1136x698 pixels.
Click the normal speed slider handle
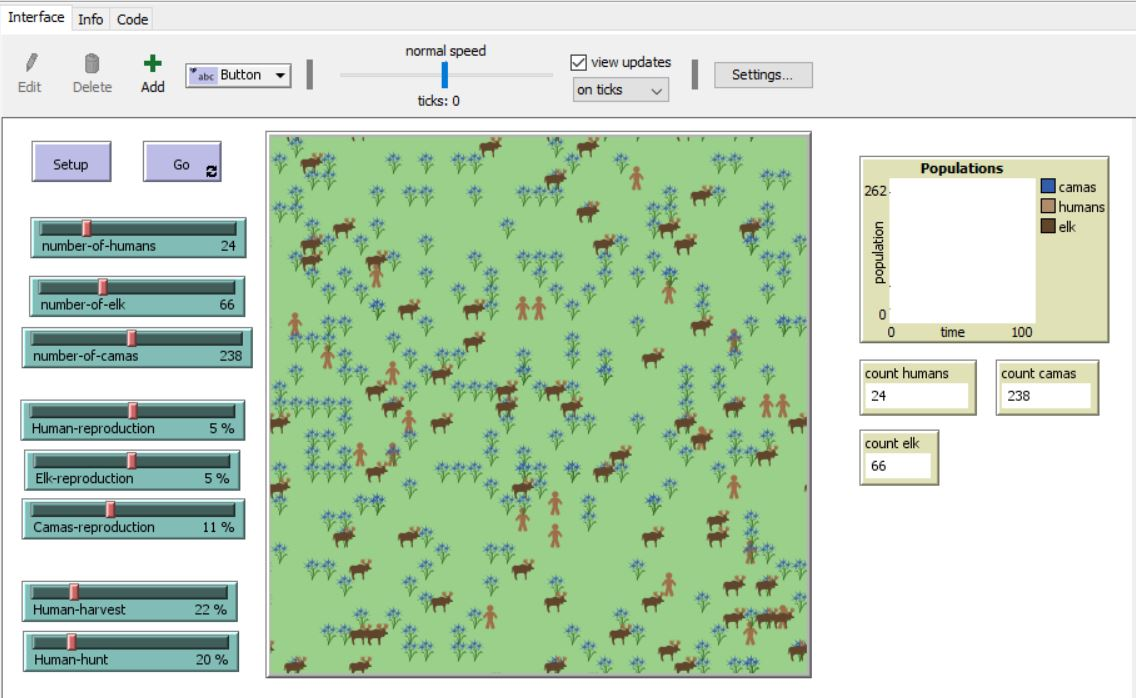pyautogui.click(x=445, y=75)
